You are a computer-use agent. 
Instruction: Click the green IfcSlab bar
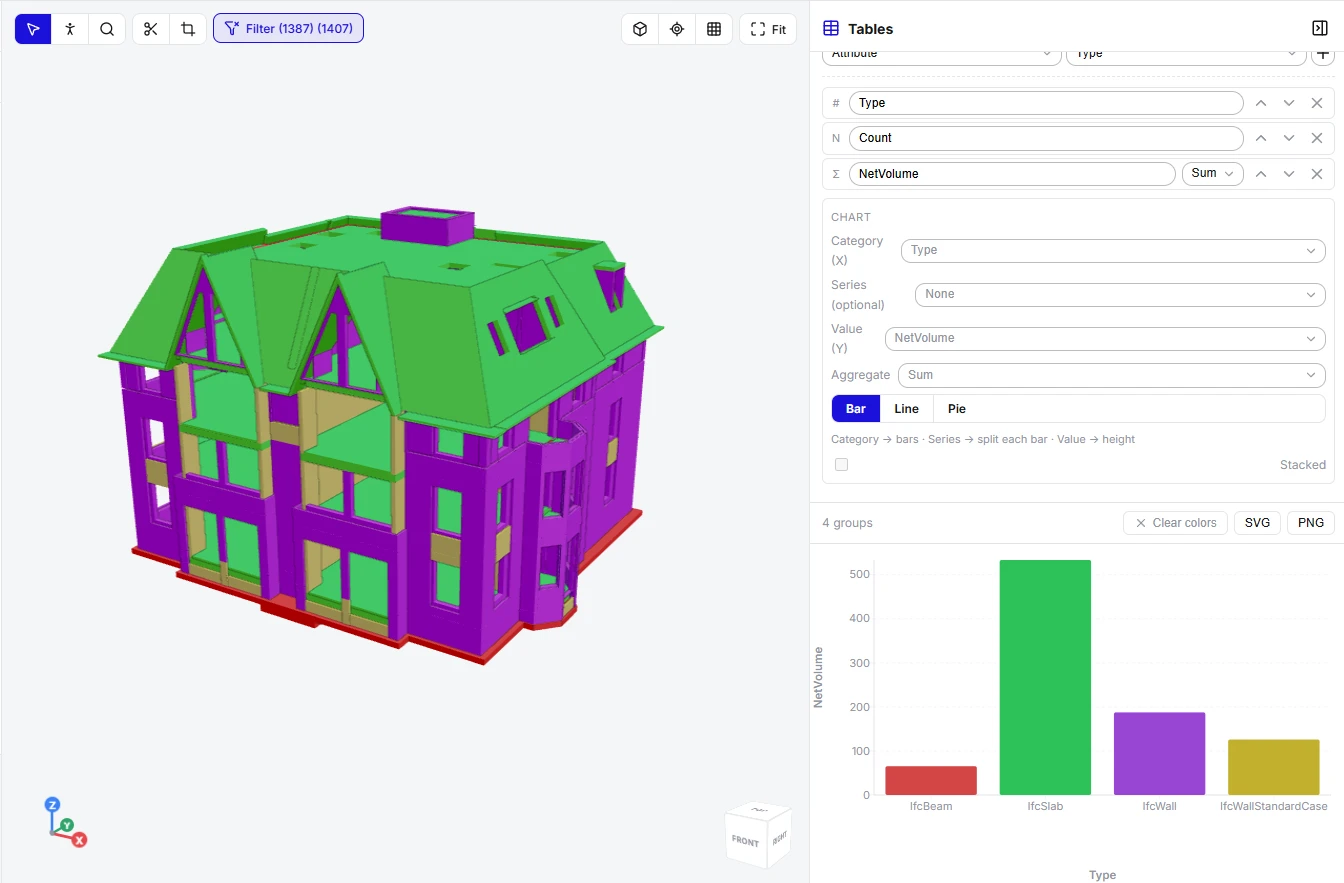tap(1045, 678)
